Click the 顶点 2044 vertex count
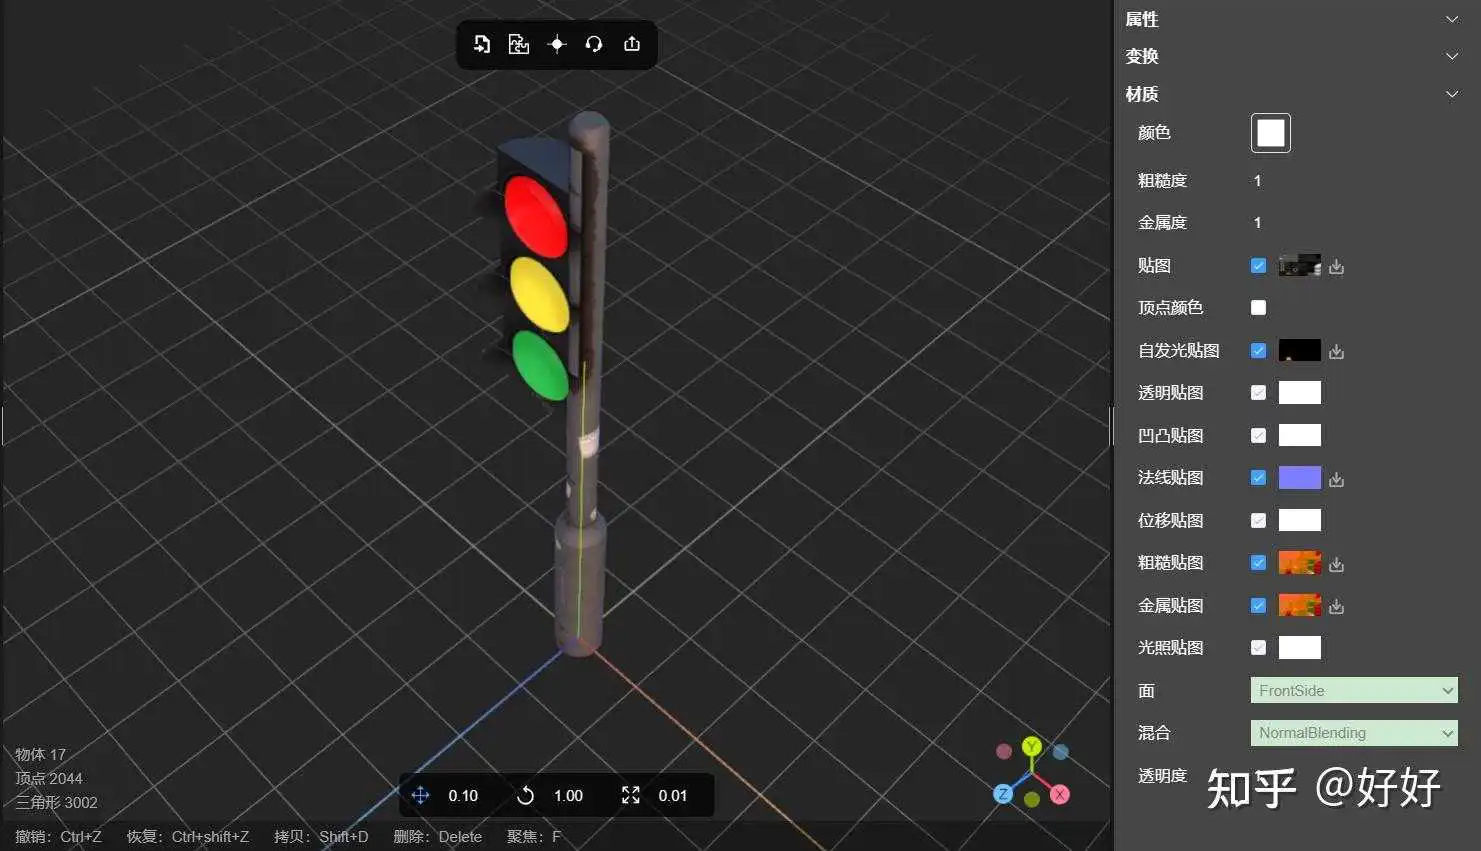Viewport: 1481px width, 851px height. click(48, 778)
